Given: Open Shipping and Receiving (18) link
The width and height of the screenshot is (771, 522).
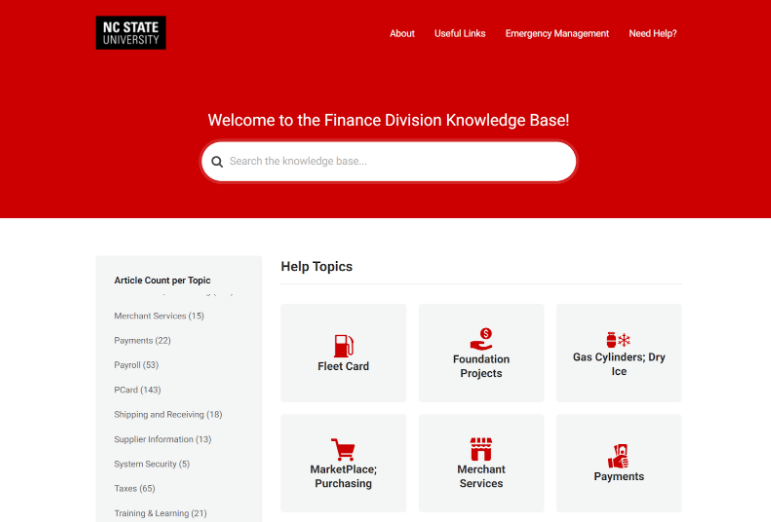Looking at the screenshot, I should click(168, 414).
